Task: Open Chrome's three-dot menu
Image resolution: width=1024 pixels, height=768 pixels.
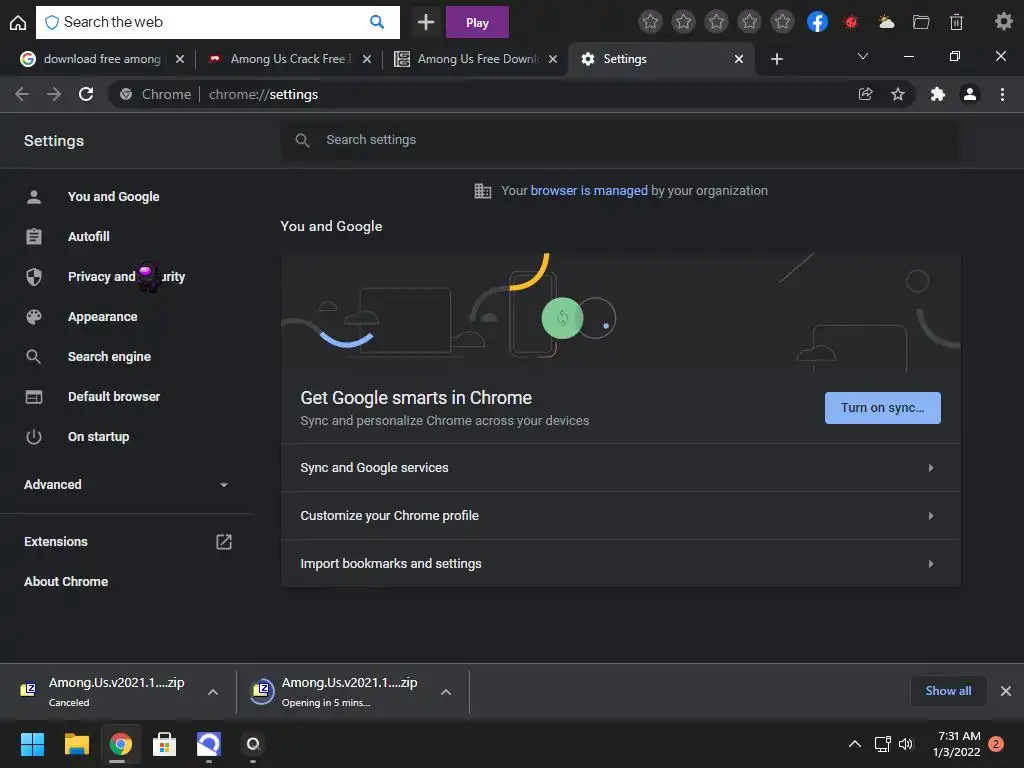Action: point(1002,94)
